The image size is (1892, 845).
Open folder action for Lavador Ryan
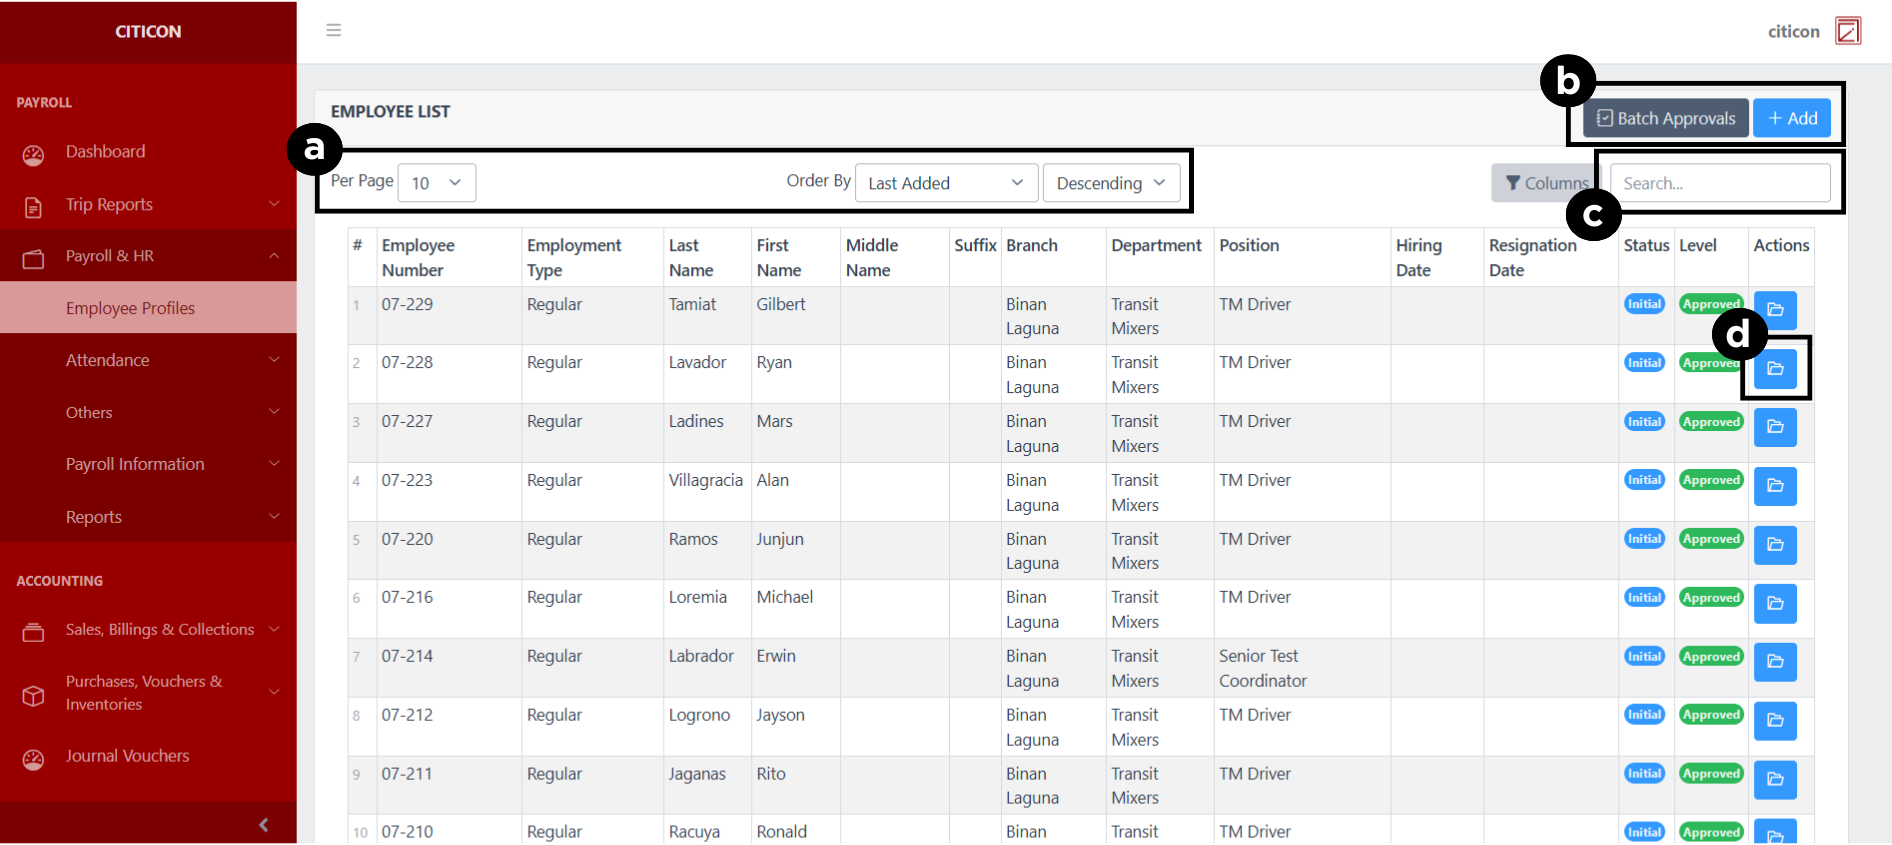coord(1775,369)
